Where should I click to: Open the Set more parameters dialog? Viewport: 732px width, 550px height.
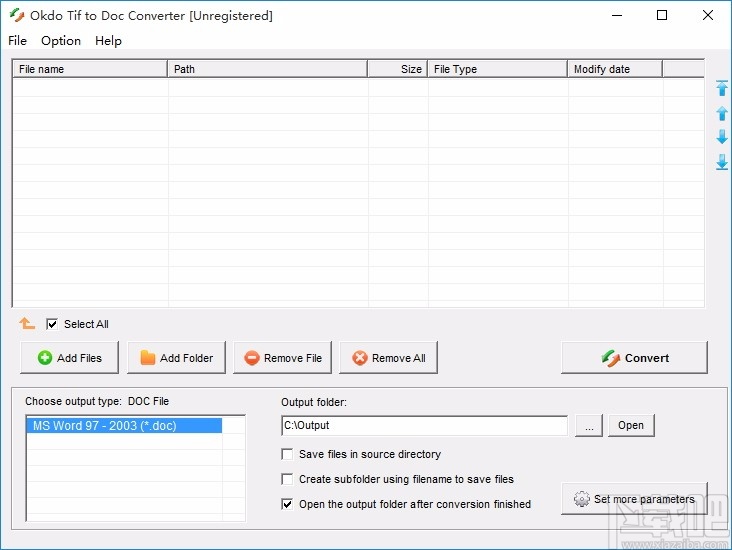(x=634, y=499)
